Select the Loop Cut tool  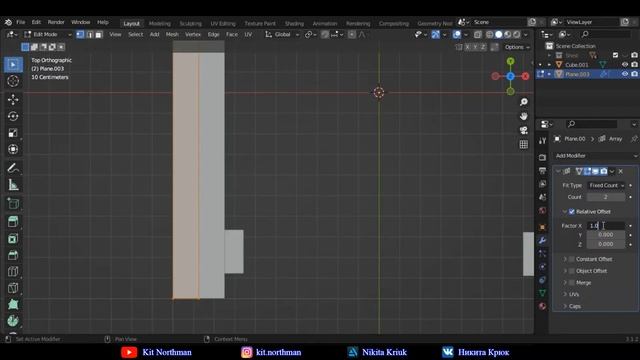13,271
